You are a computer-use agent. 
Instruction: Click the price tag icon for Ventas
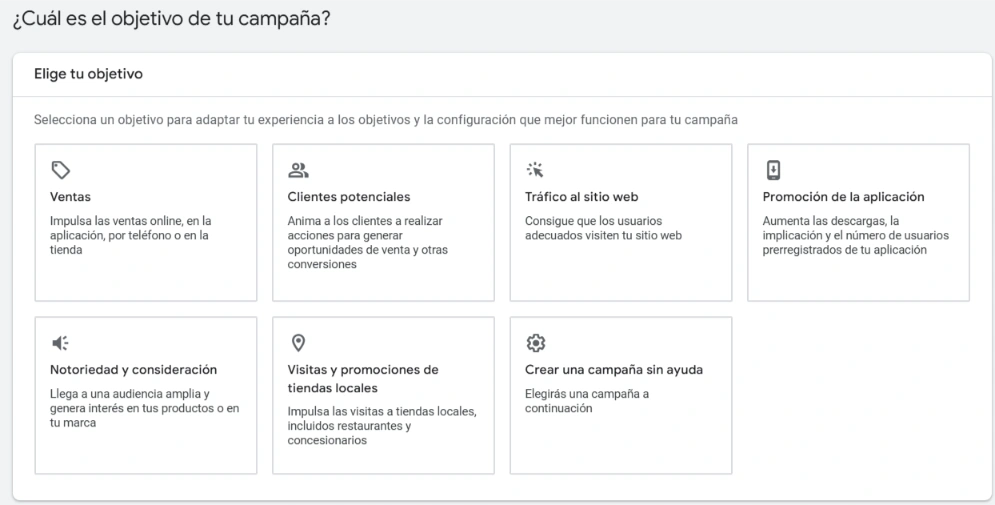point(59,169)
